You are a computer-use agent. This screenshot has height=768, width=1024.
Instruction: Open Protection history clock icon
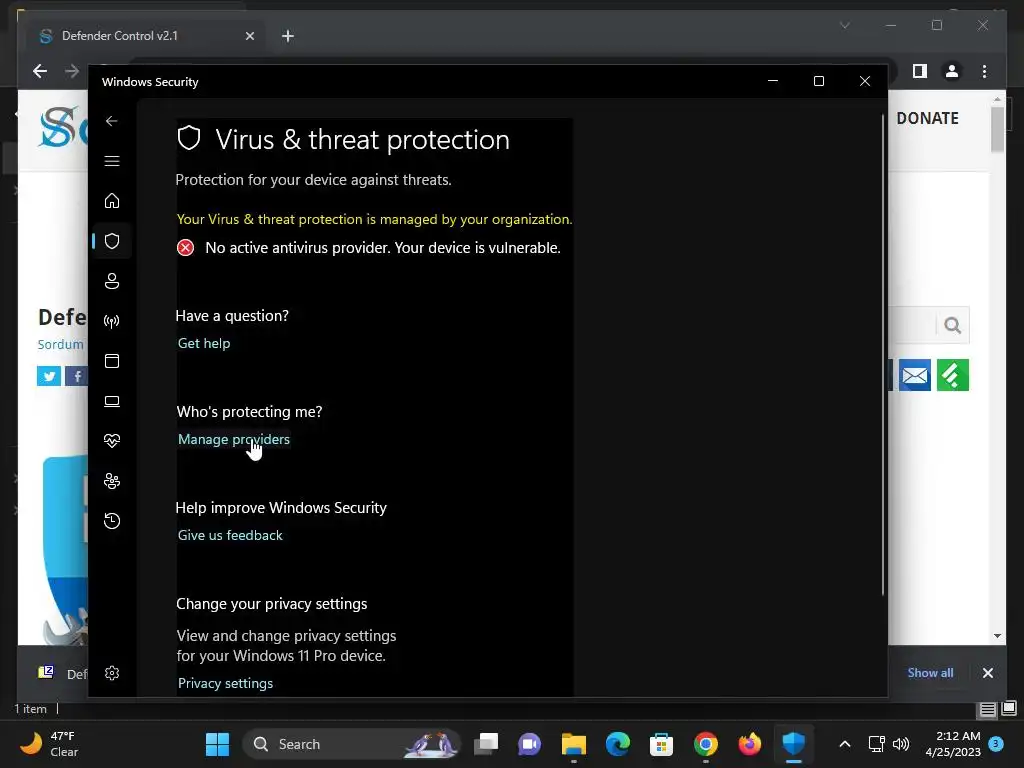pyautogui.click(x=112, y=521)
